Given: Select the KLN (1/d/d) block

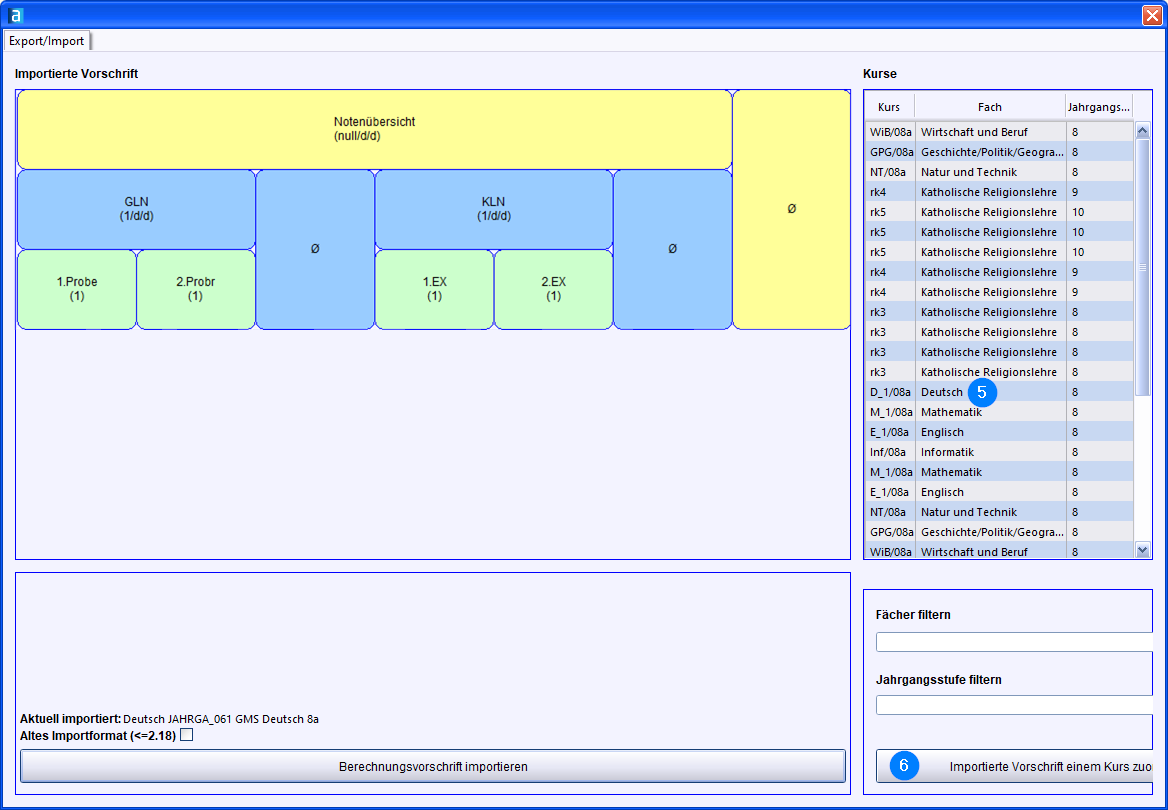Looking at the screenshot, I should tap(494, 209).
